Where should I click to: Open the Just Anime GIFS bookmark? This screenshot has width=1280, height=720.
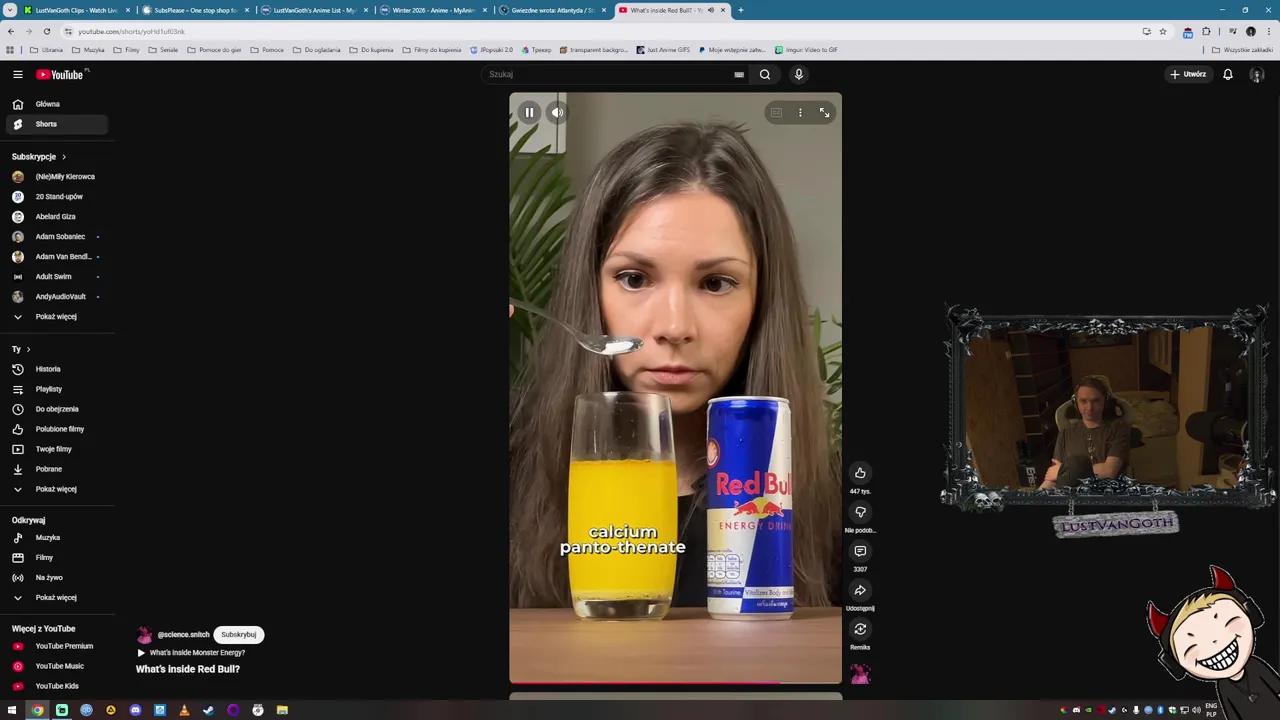tap(663, 50)
